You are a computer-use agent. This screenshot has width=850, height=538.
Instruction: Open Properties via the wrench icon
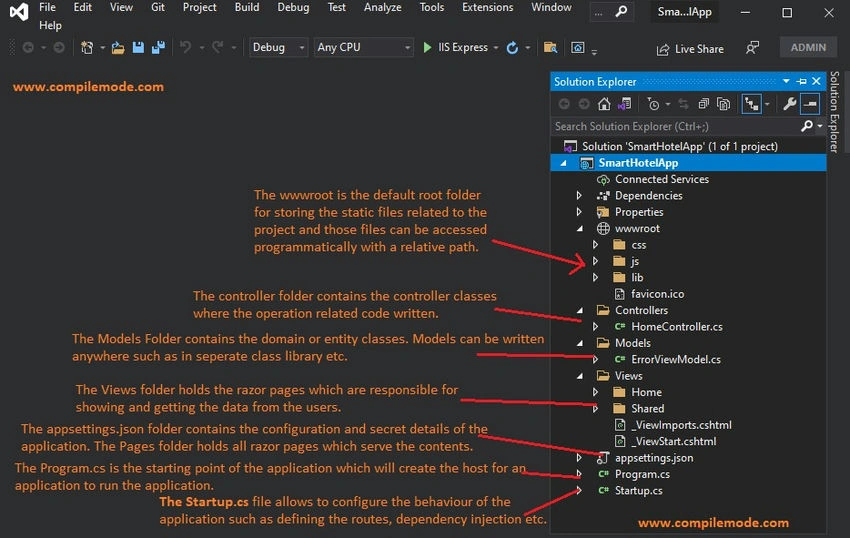click(789, 104)
